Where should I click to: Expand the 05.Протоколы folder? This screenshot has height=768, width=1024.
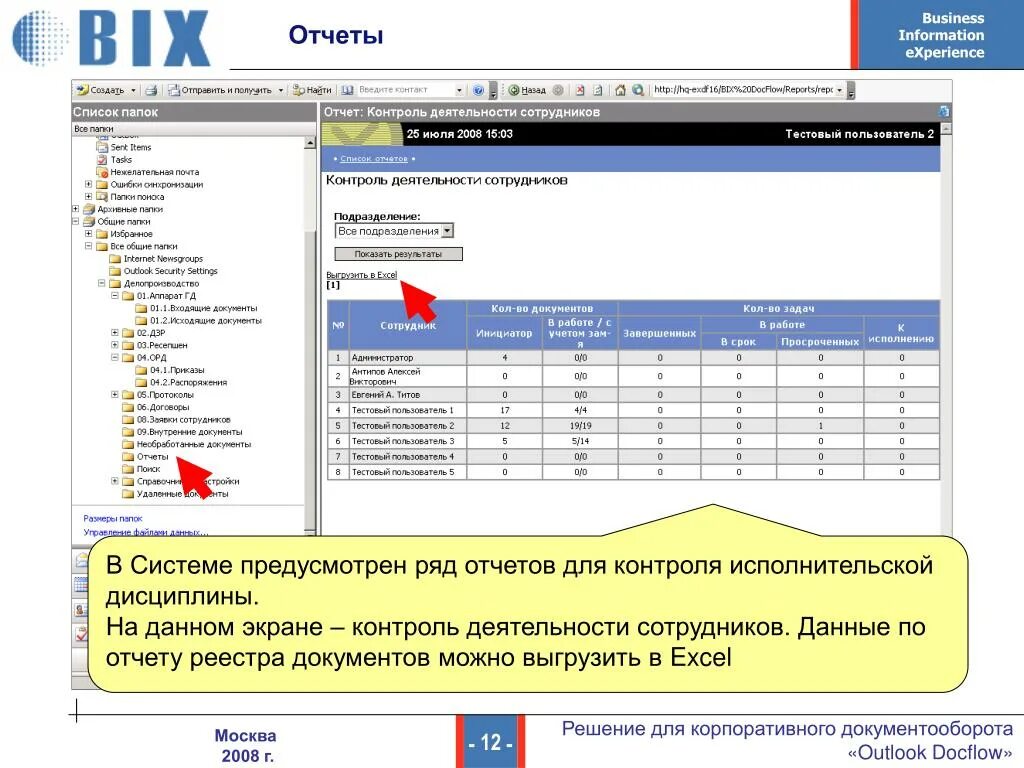[114, 394]
